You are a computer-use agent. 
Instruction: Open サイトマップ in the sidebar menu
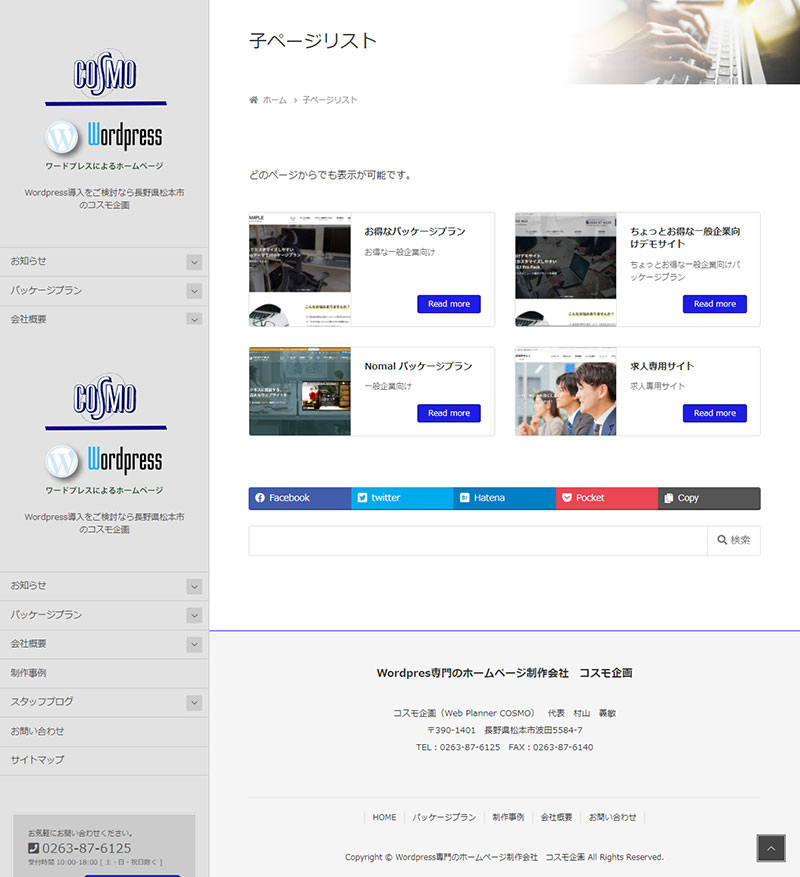pyautogui.click(x=37, y=760)
